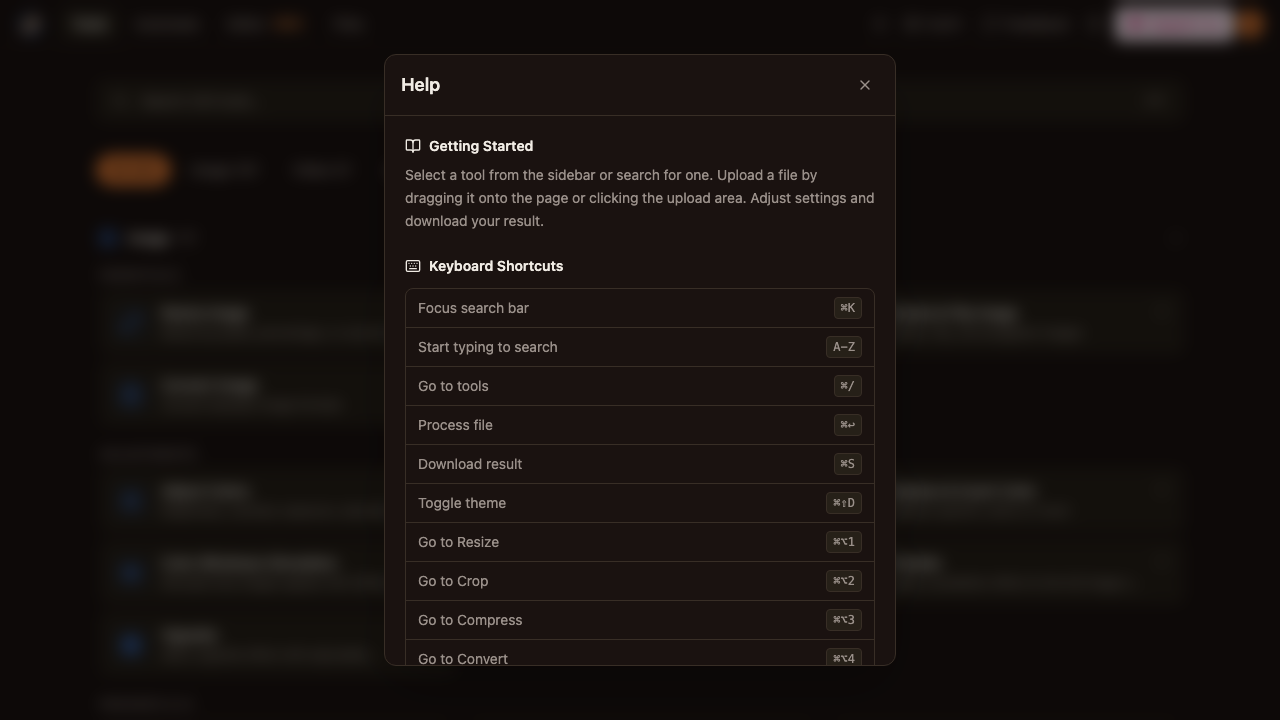Click the A–Z shortcut badge
1280x720 pixels.
tap(844, 347)
